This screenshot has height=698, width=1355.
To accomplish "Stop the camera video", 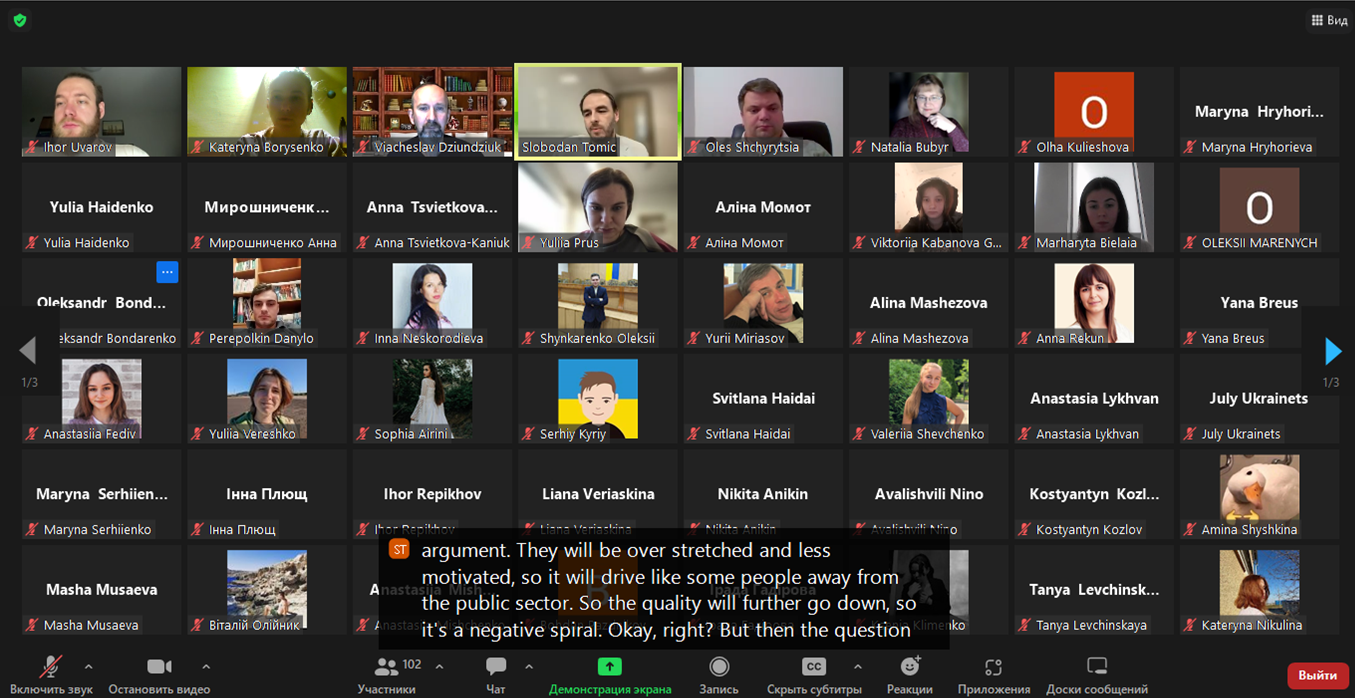I will point(159,667).
